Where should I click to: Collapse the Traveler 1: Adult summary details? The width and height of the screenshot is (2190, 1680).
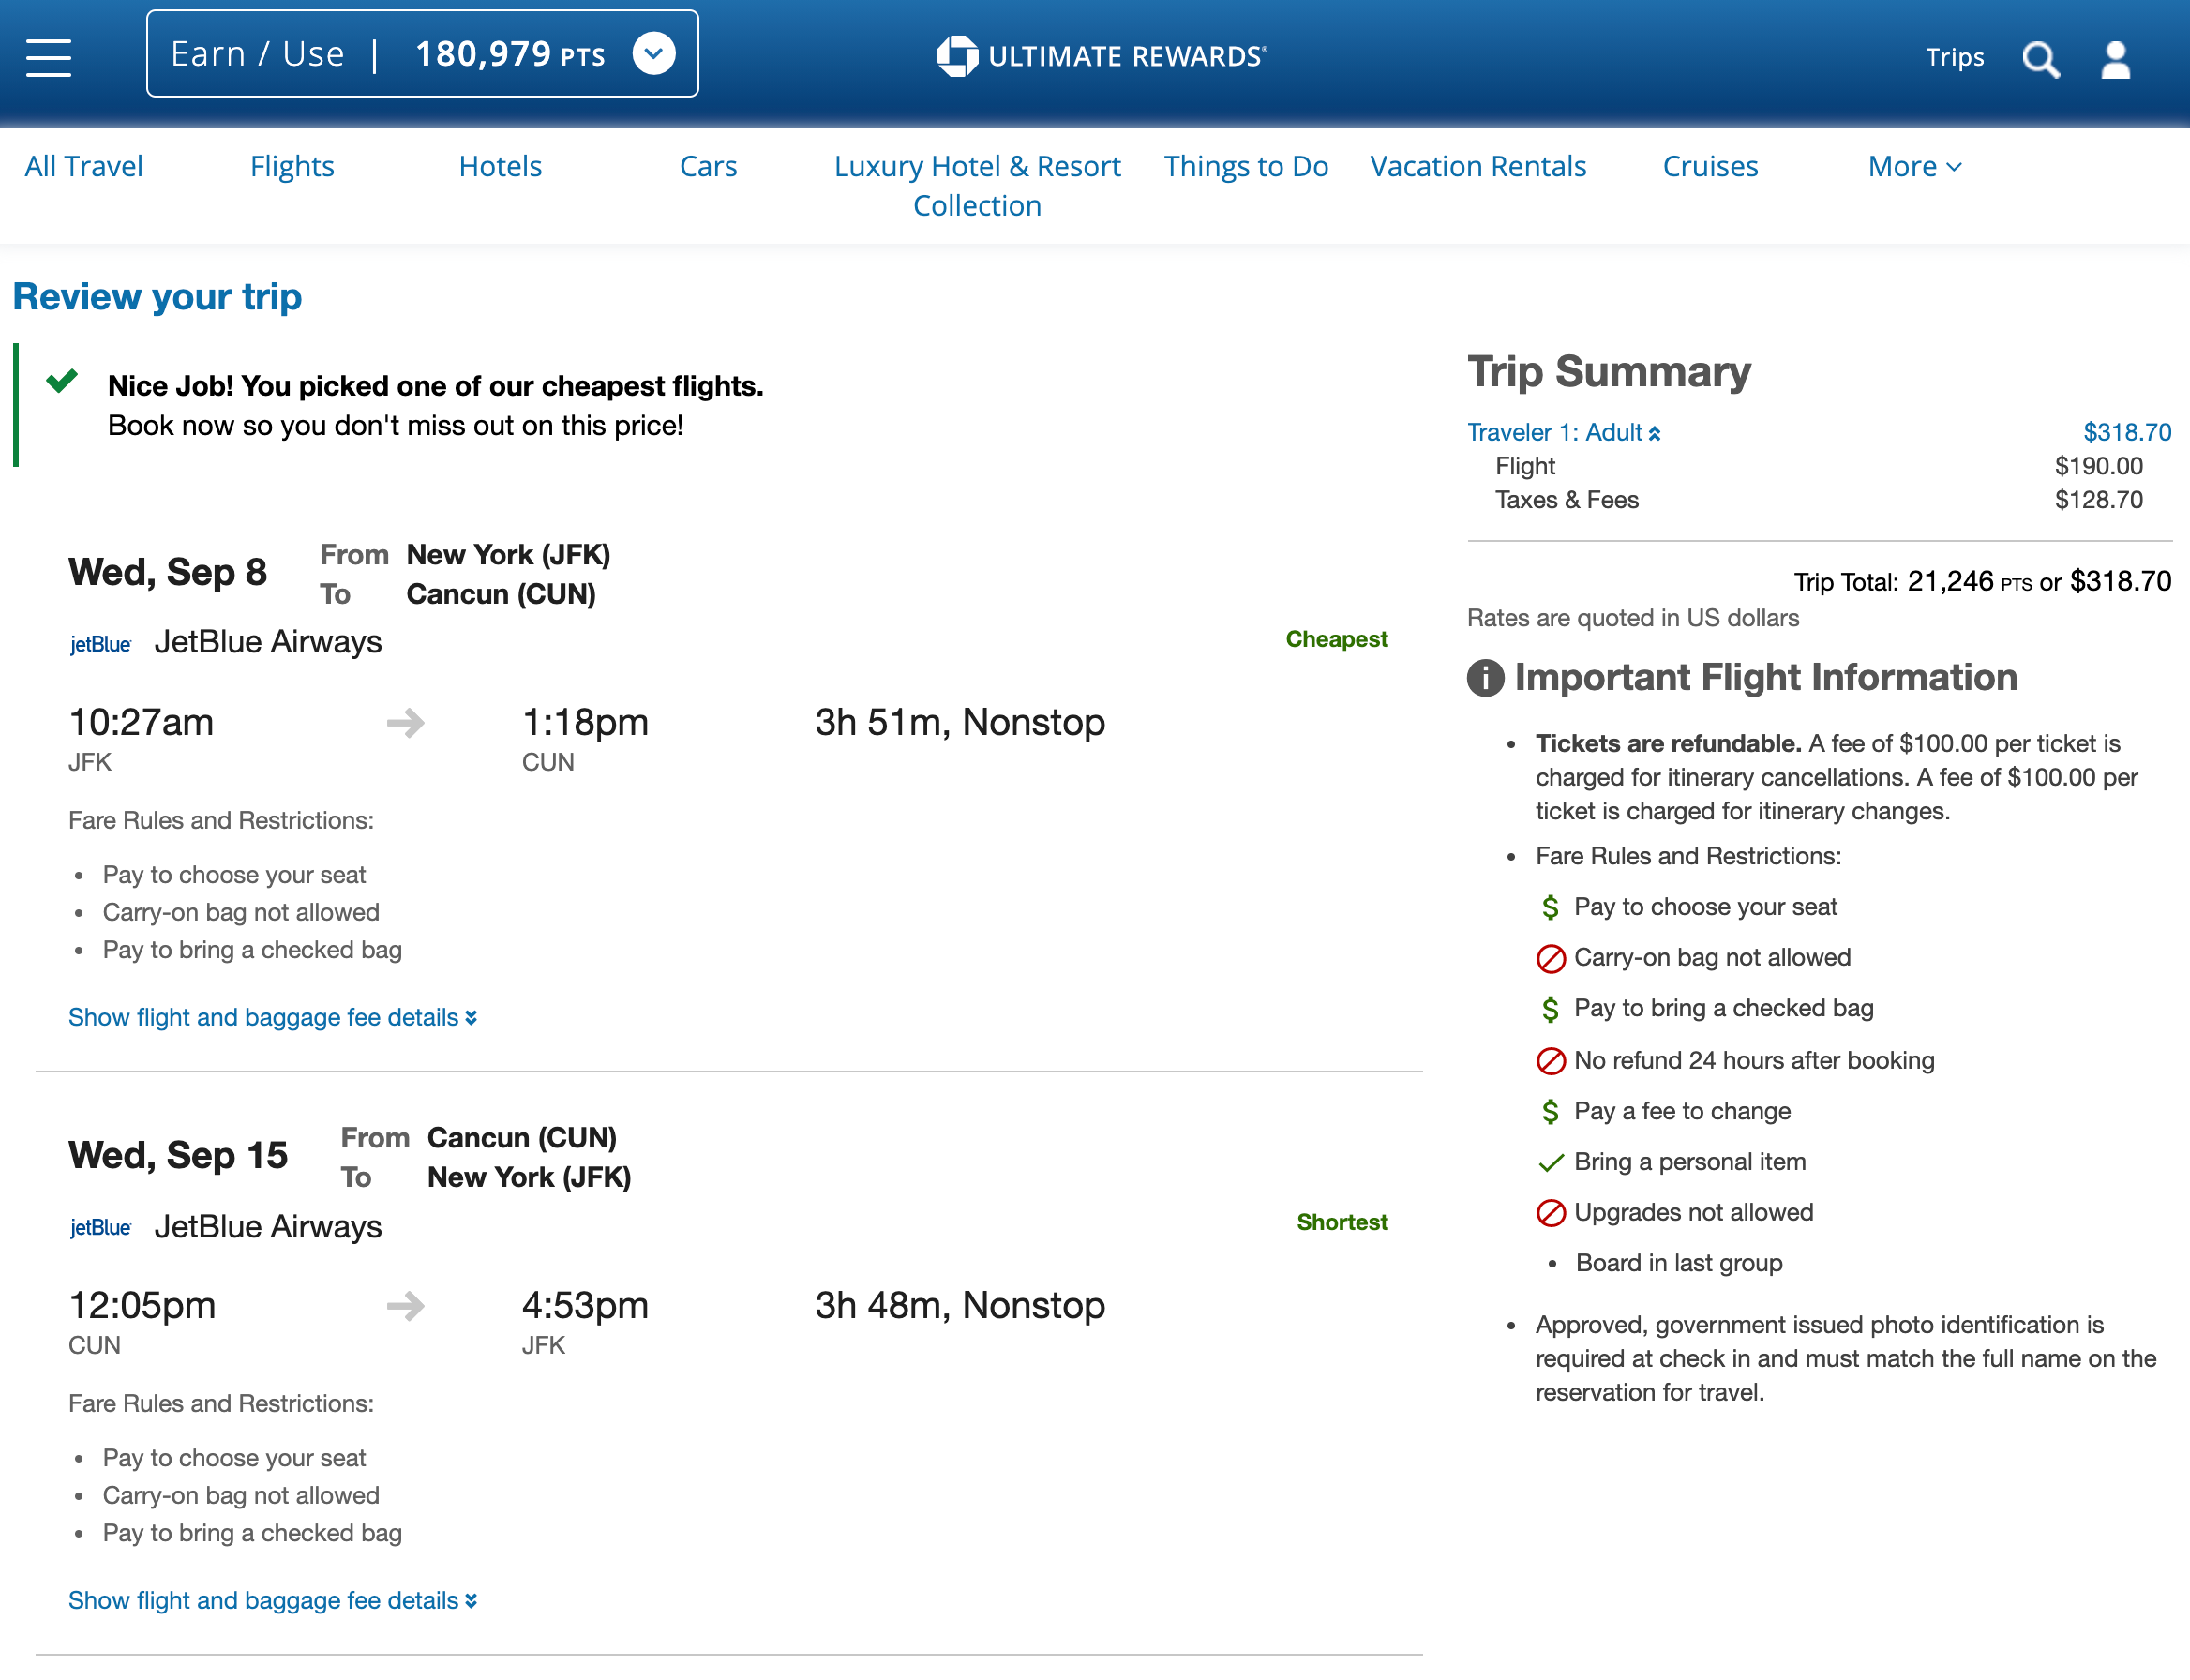pos(1655,432)
